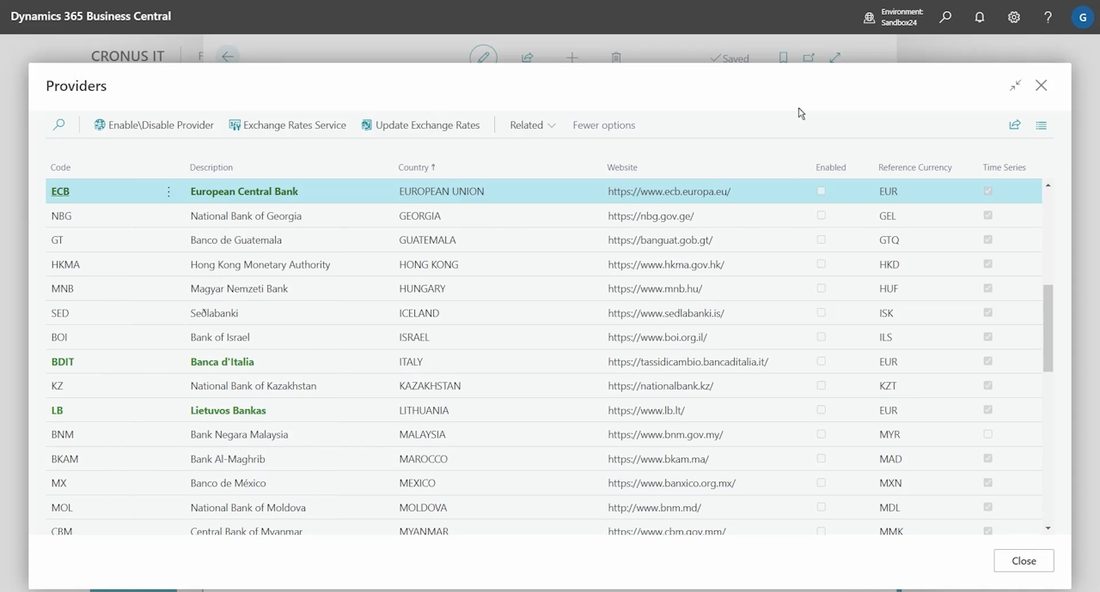
Task: Select https://www.bkam.ma/ website cell
Action: tap(658, 459)
